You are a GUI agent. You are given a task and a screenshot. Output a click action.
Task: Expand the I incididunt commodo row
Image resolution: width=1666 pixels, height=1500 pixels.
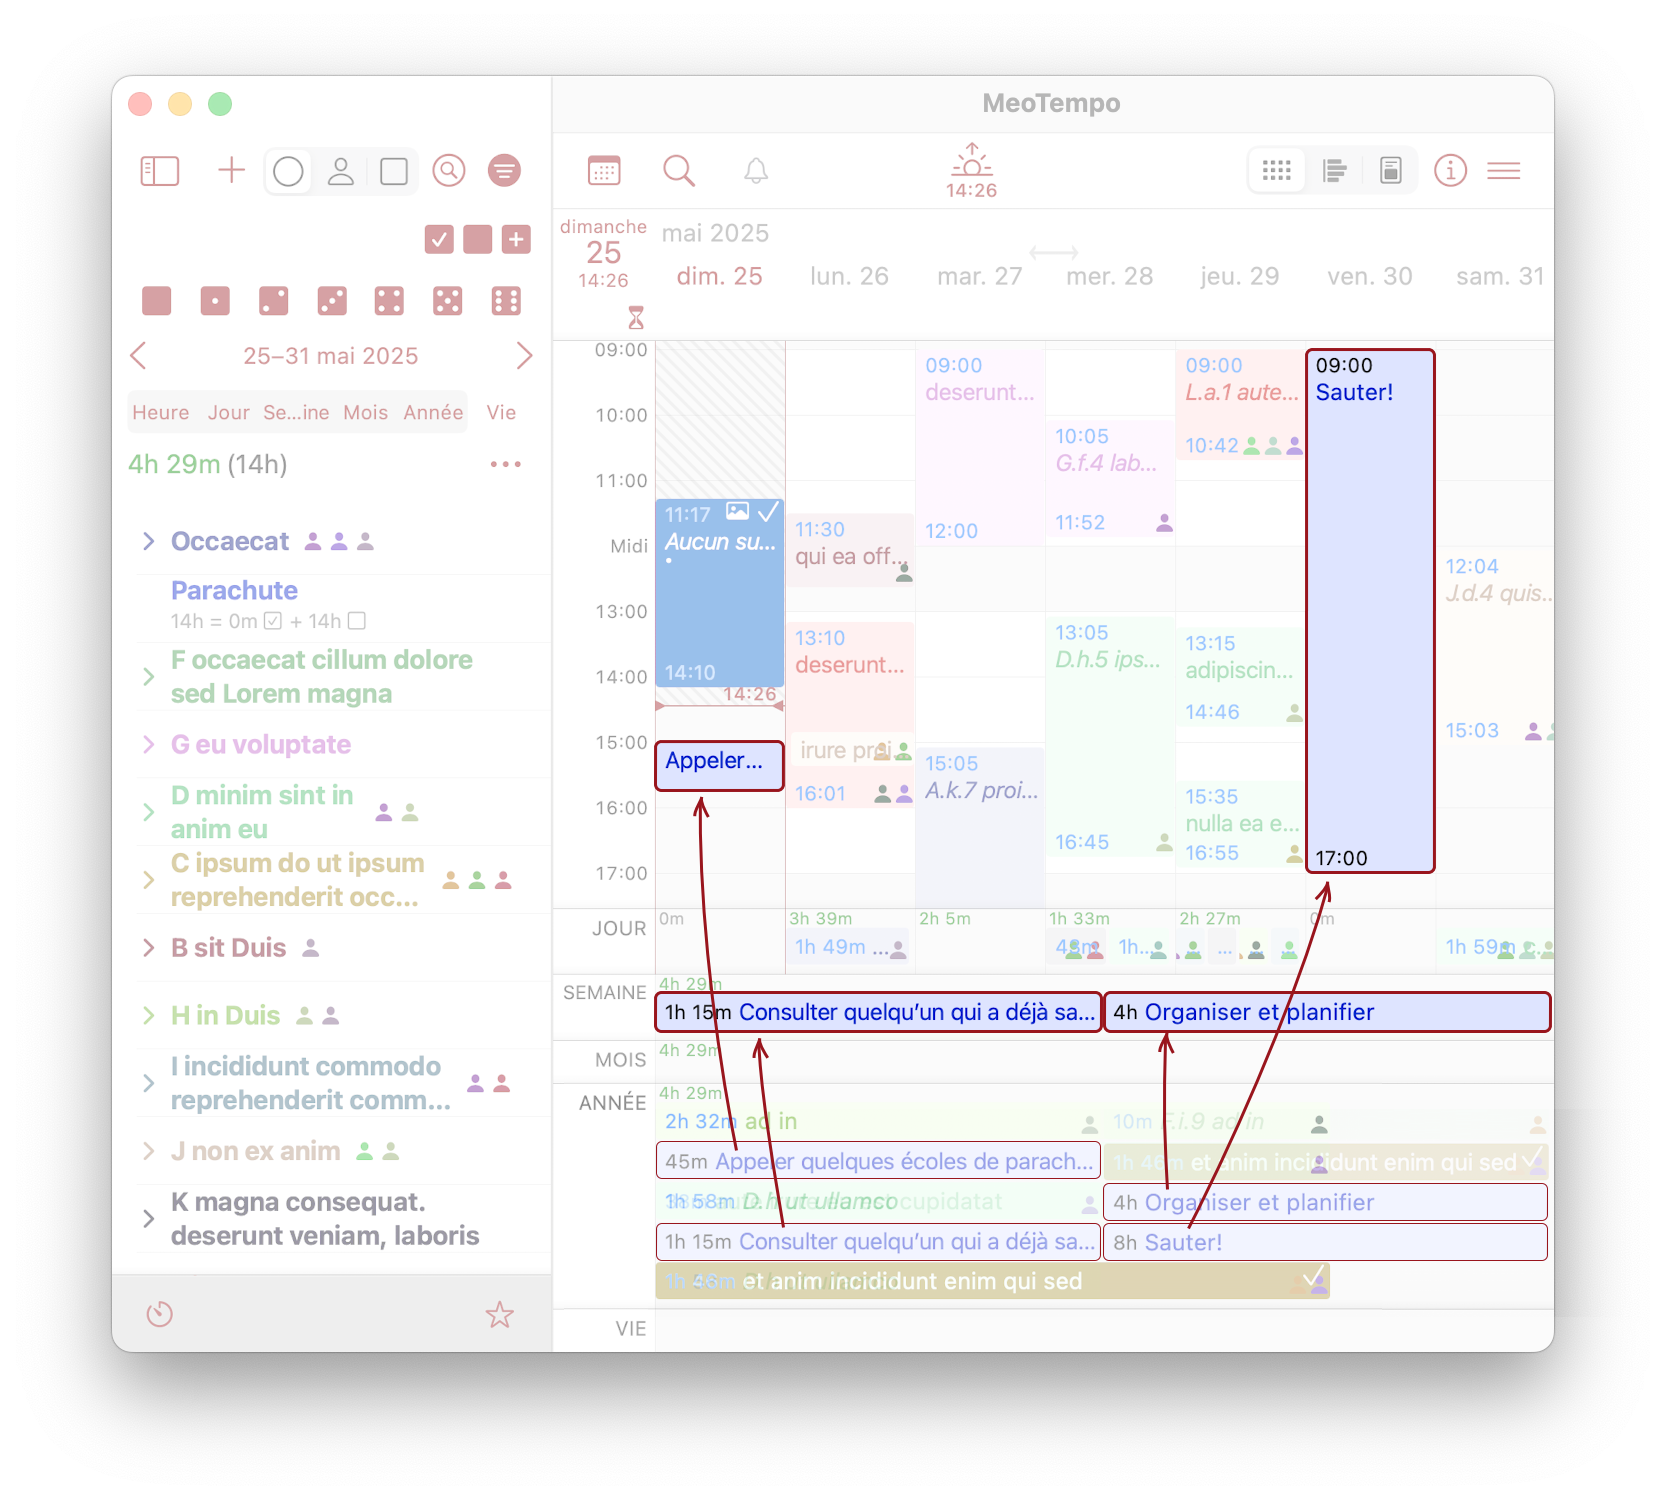point(149,1083)
